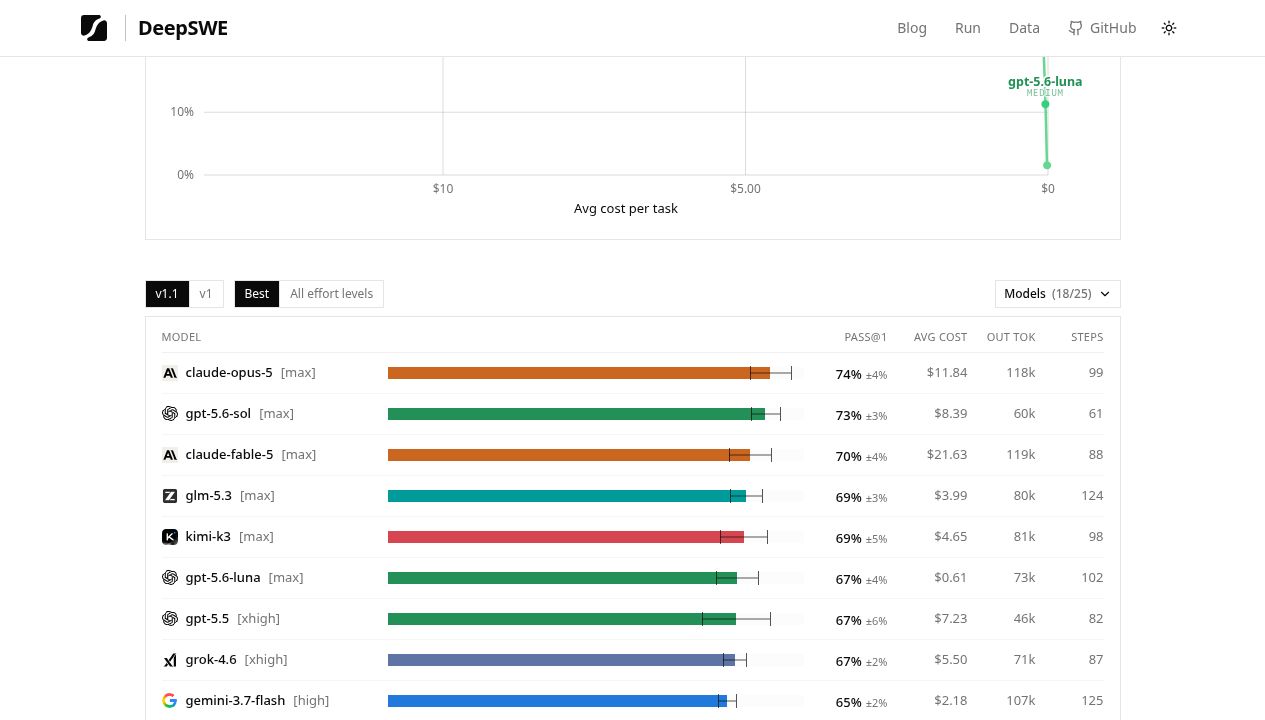
Task: Click the Z icon beside glm-5.3
Action: pos(169,496)
